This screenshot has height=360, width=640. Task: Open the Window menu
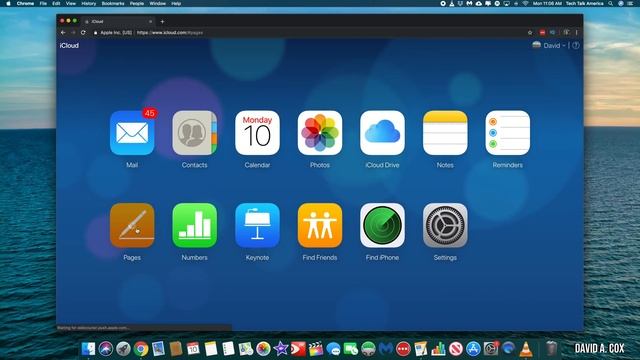tap(158, 3)
